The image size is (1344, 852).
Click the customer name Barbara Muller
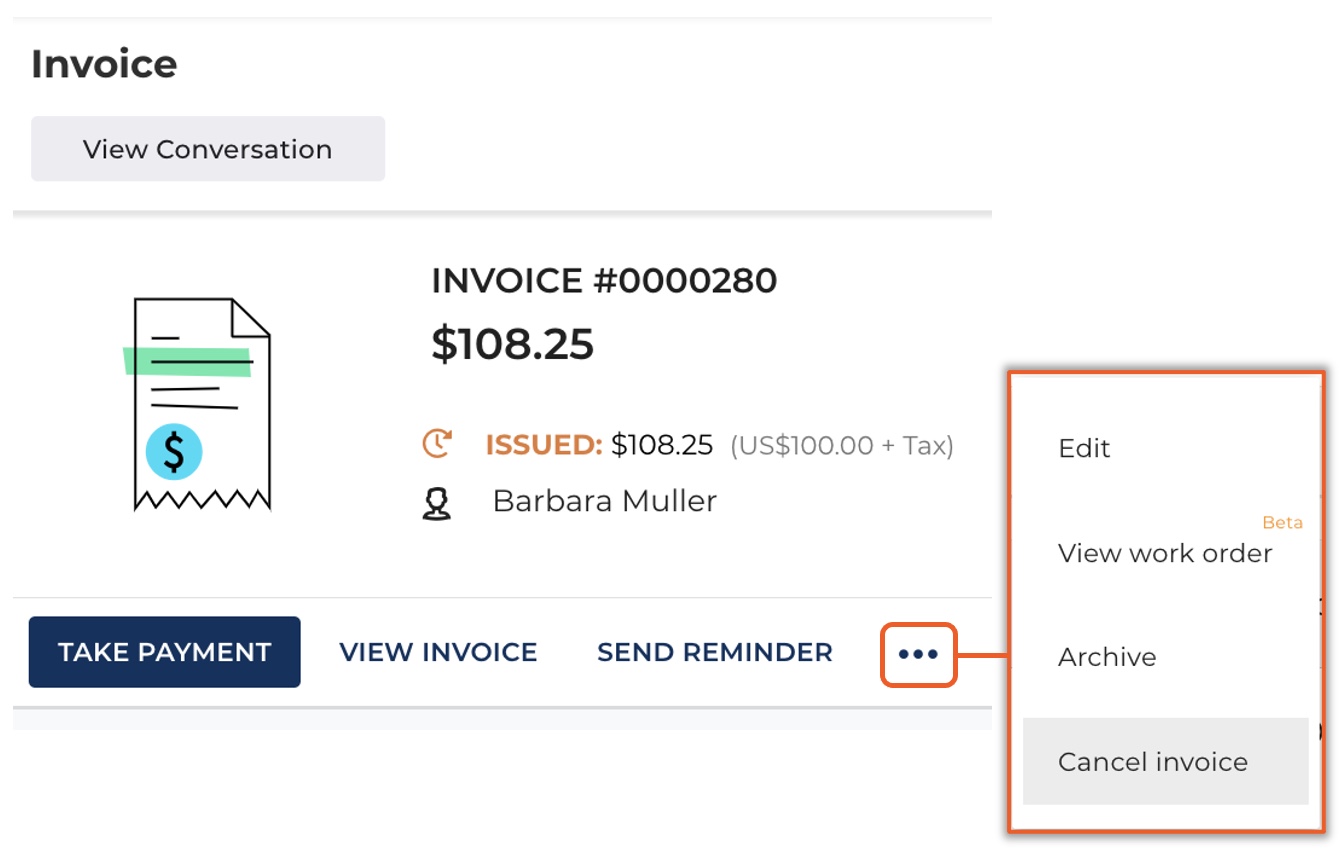[x=604, y=501]
